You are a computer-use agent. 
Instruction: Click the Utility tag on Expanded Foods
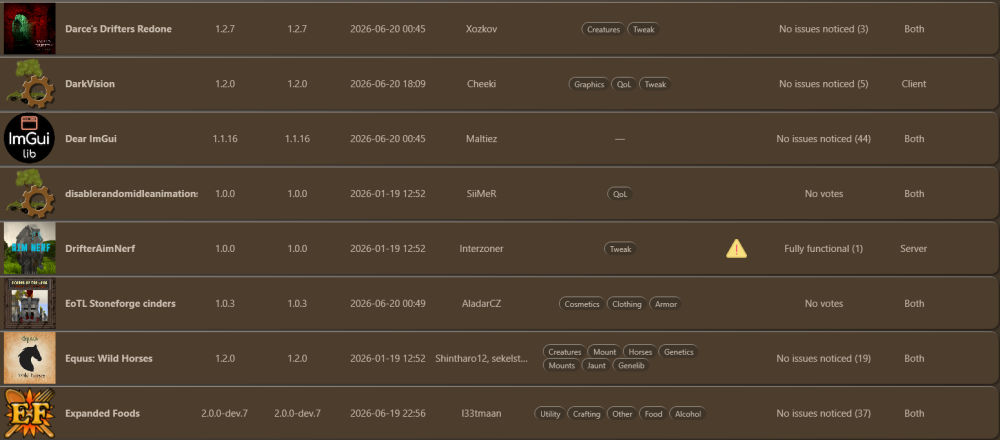click(x=550, y=414)
